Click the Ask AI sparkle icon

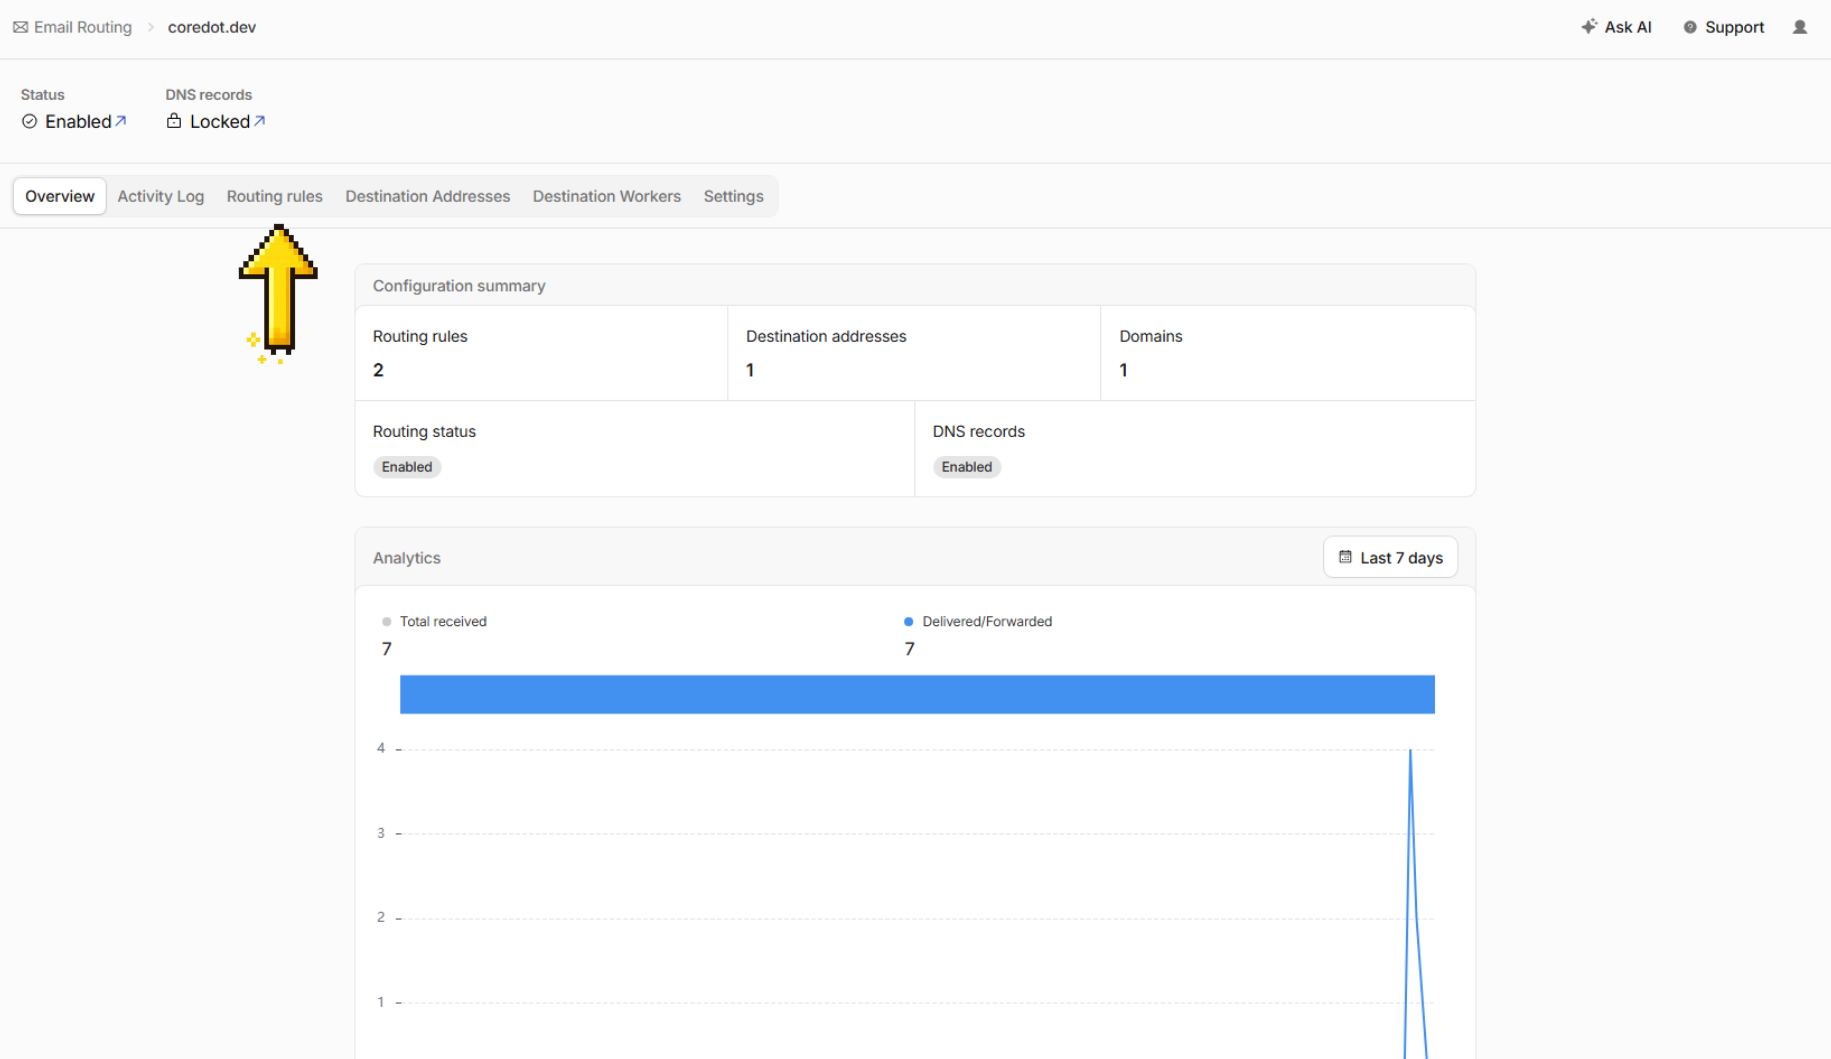point(1589,27)
